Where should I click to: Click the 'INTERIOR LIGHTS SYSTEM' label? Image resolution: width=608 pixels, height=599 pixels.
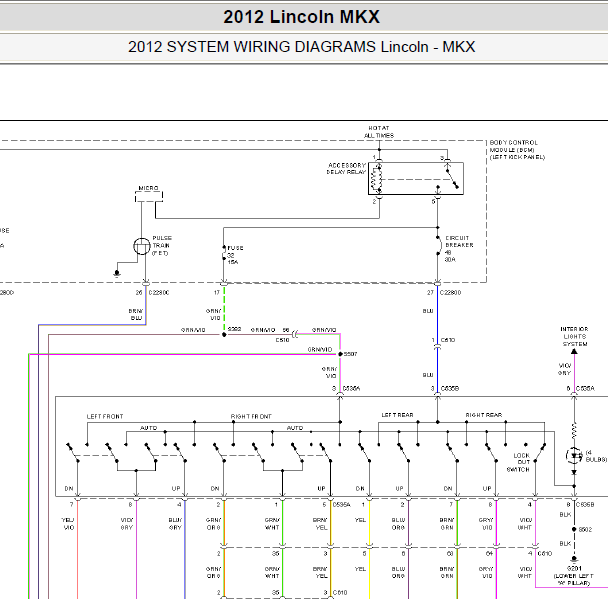(574, 337)
